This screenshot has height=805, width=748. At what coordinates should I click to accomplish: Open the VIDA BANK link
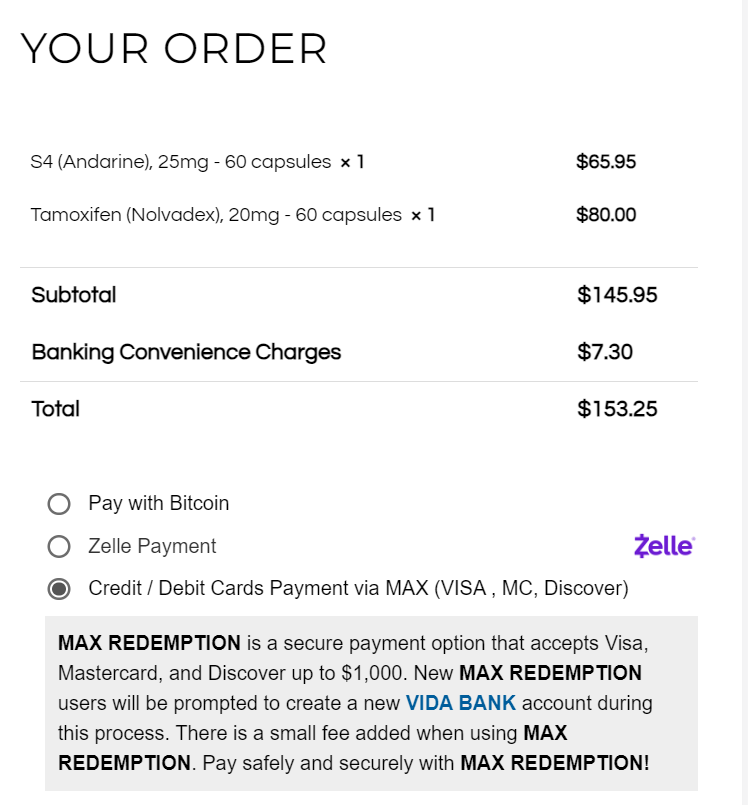pyautogui.click(x=460, y=702)
